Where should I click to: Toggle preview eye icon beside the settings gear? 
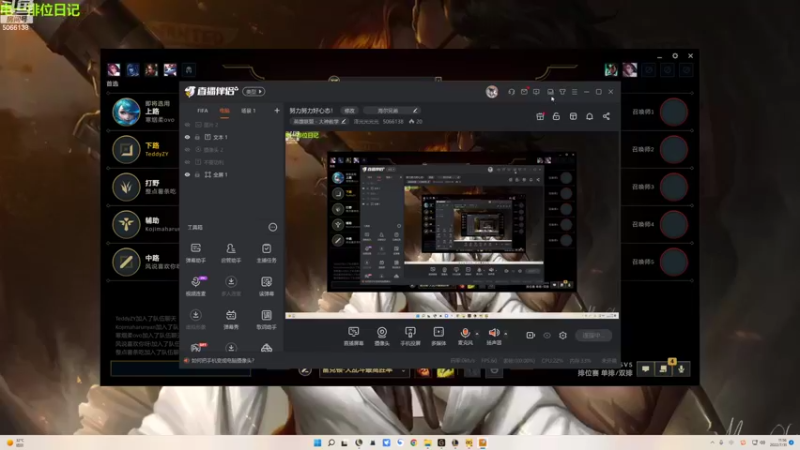[x=547, y=335]
